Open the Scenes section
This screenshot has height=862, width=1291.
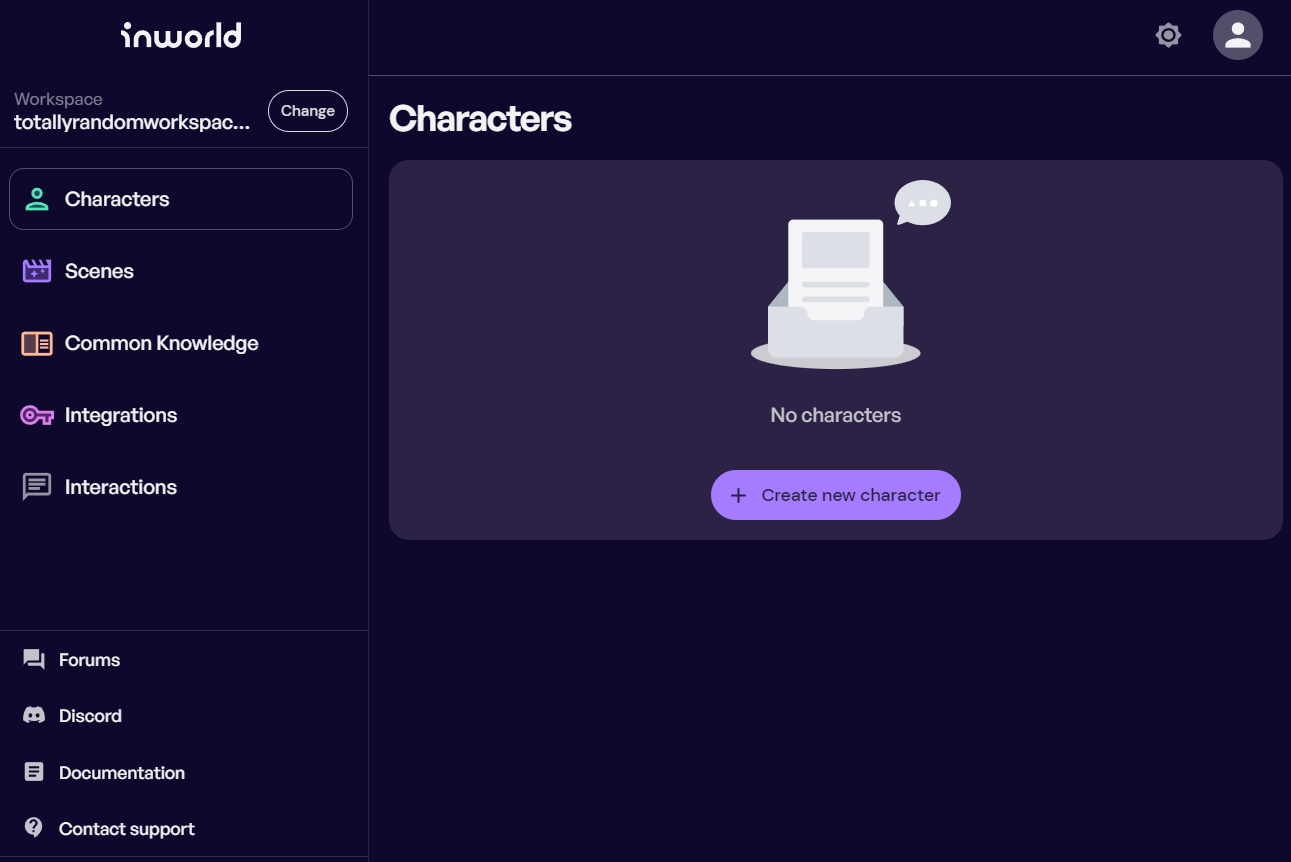click(x=99, y=271)
